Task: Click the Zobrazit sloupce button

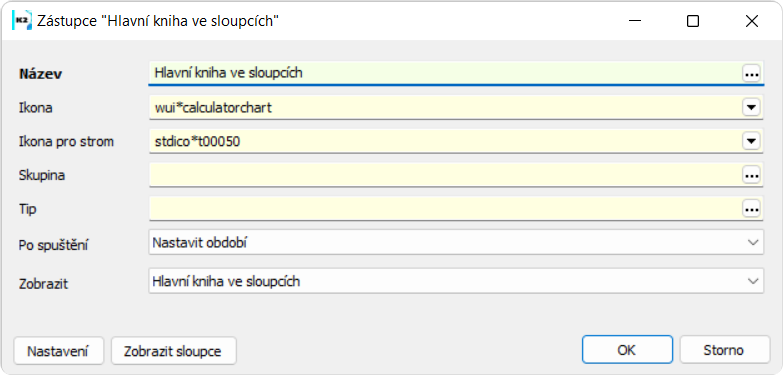Action: [x=173, y=351]
